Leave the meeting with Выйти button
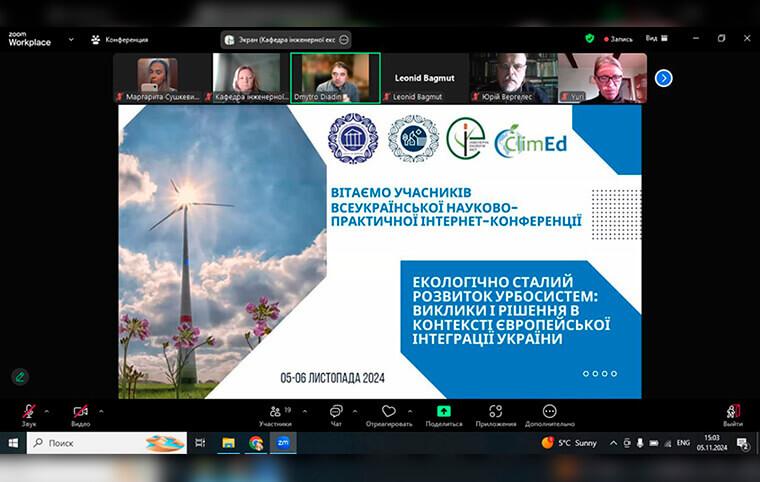Viewport: 760px width, 482px height. pos(733,416)
